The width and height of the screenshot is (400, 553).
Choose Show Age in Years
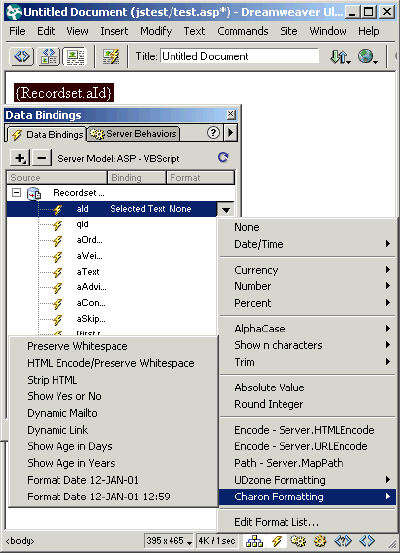113,463
